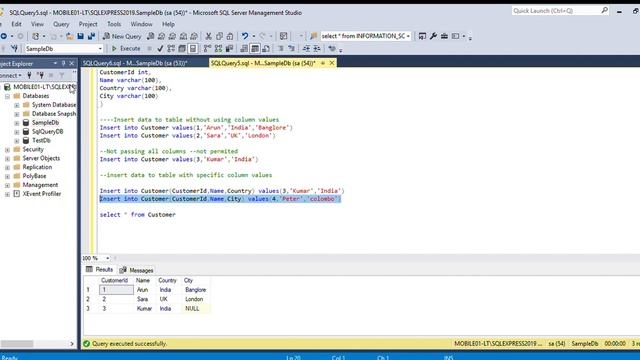The height and width of the screenshot is (360, 640).
Task: Click Disconnect plug icon in Object Explorer
Action: tap(40, 75)
